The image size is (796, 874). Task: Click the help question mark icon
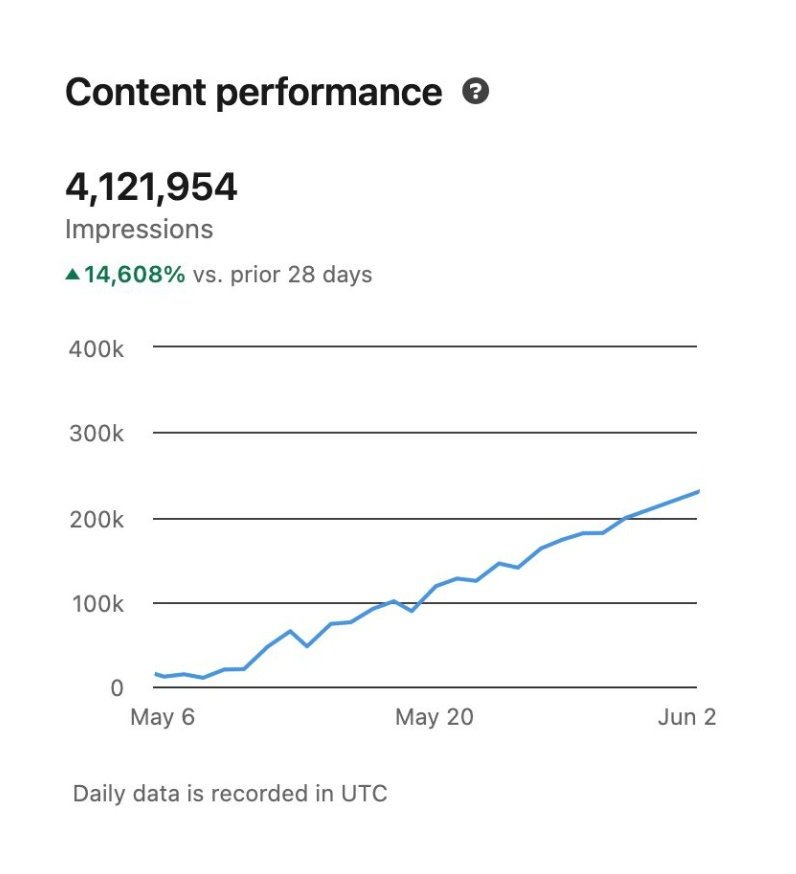[x=476, y=92]
